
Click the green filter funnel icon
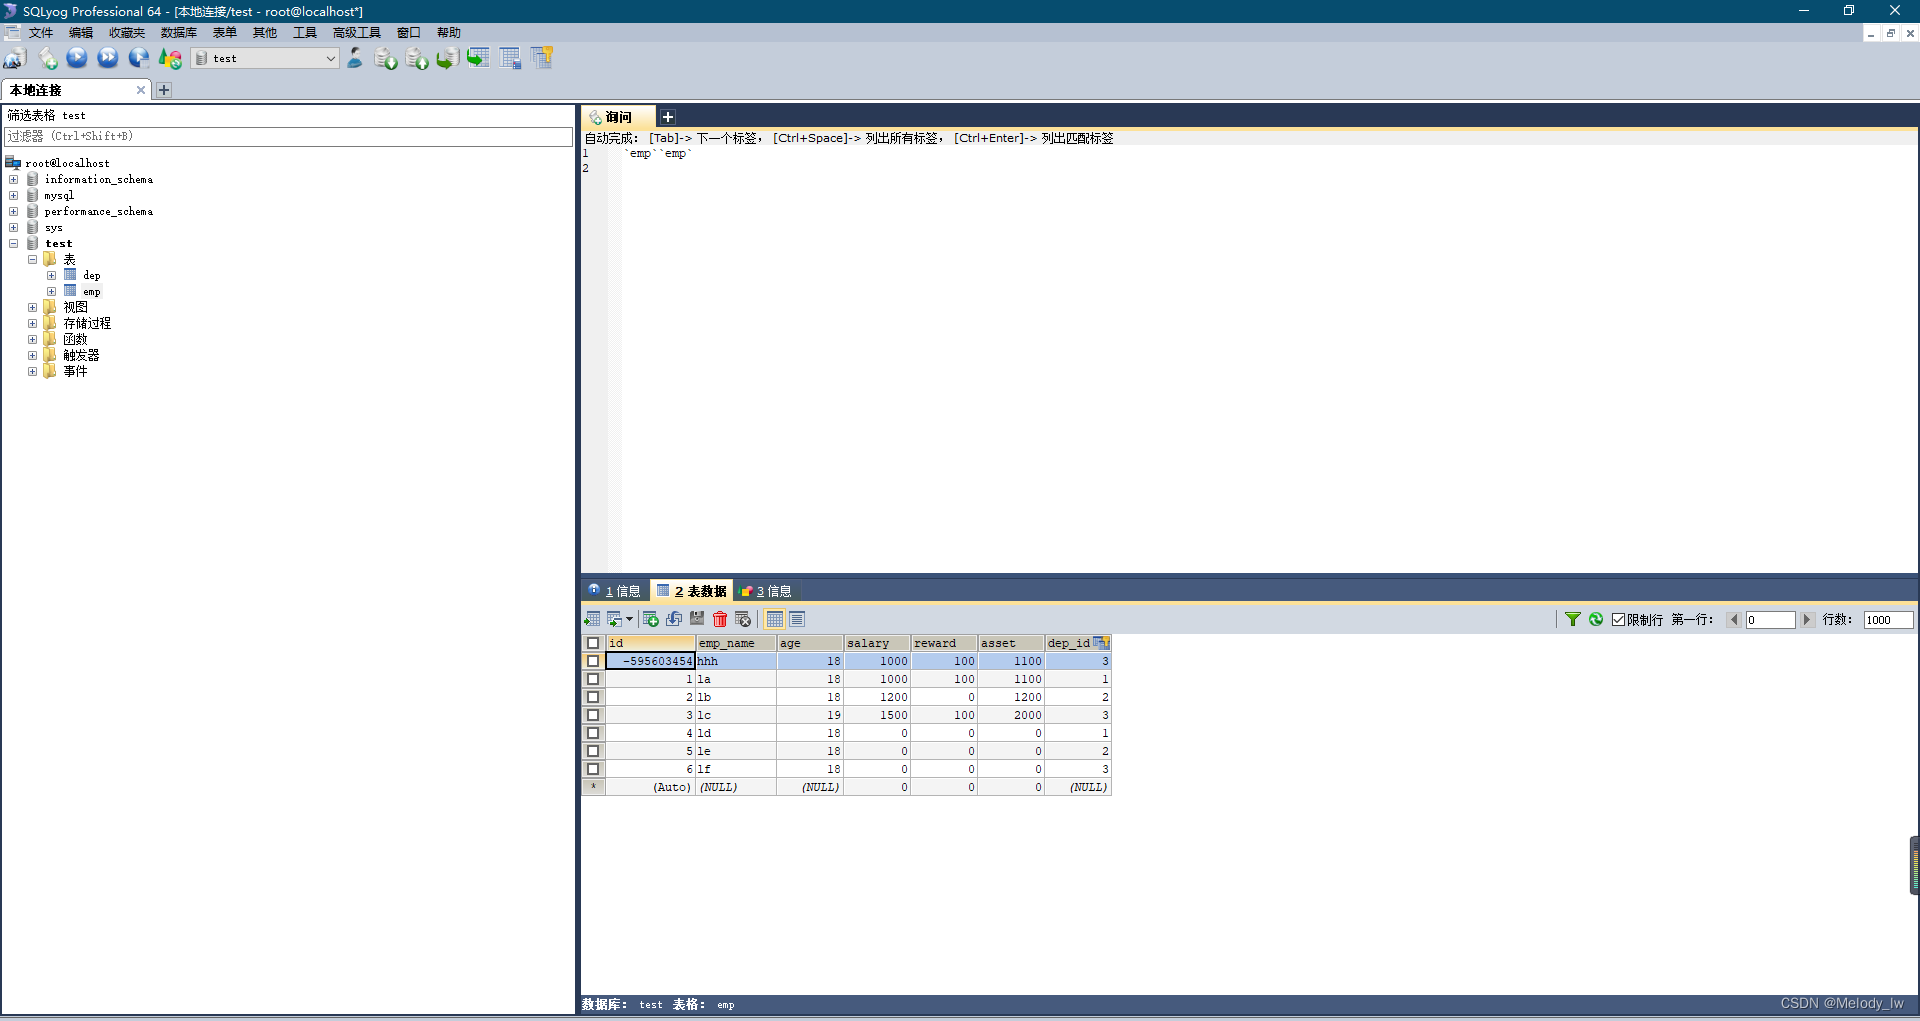(1573, 619)
